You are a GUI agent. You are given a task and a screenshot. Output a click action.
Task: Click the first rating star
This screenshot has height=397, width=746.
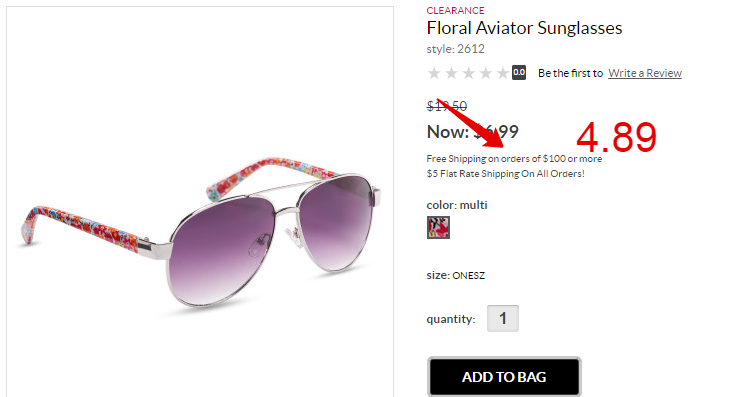434,73
